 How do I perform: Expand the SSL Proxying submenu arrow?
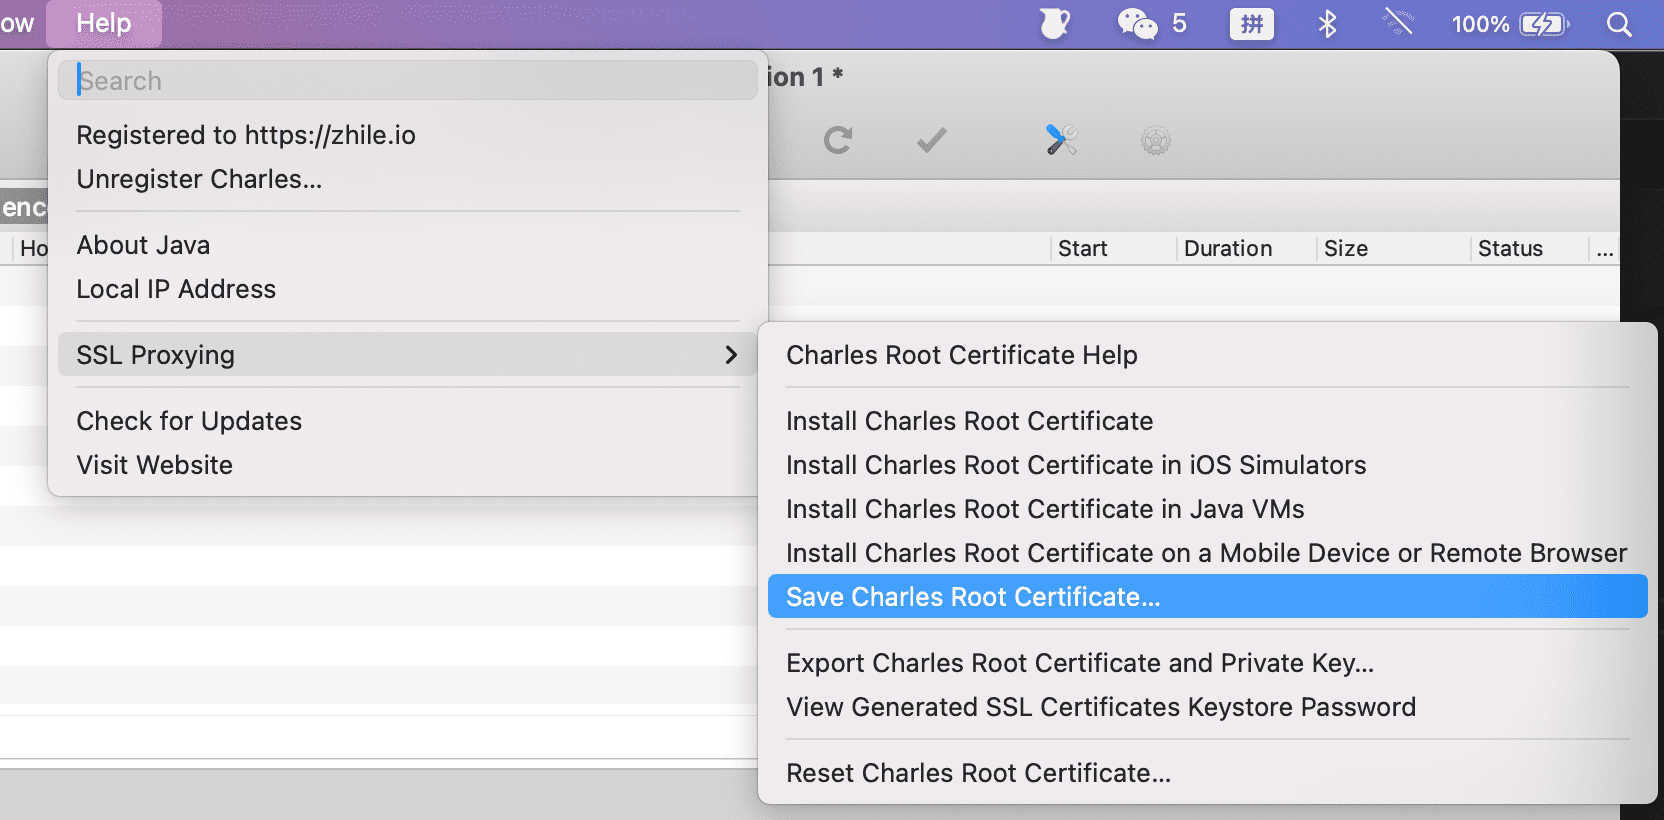point(731,355)
